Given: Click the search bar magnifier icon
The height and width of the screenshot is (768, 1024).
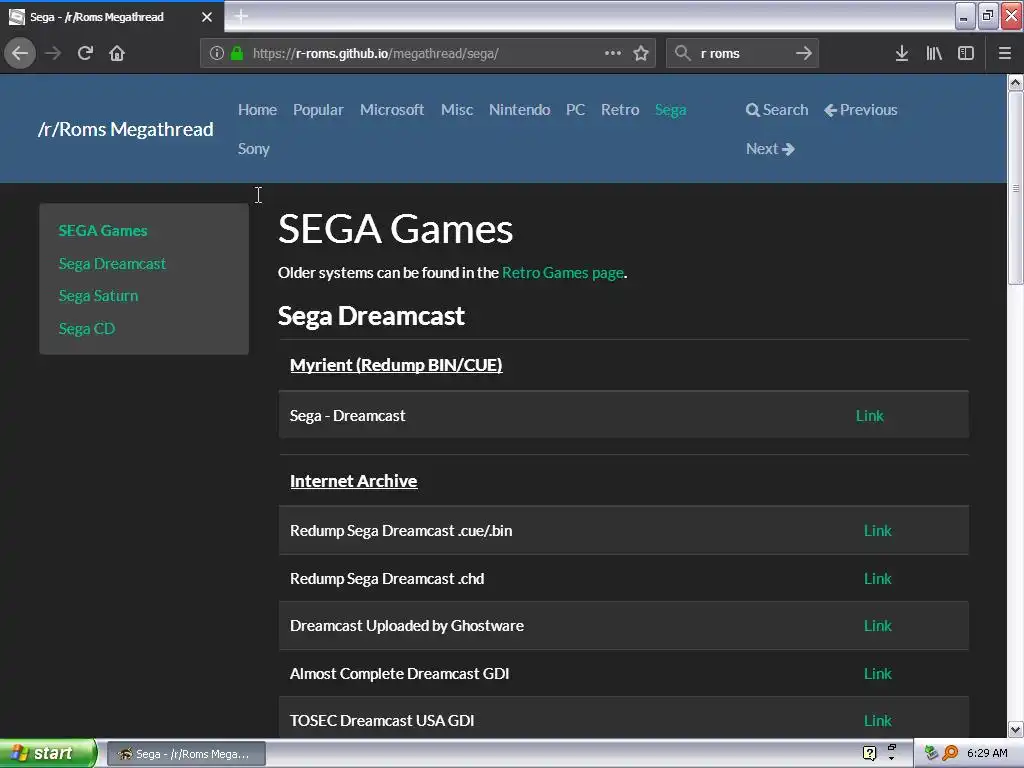Looking at the screenshot, I should [682, 53].
